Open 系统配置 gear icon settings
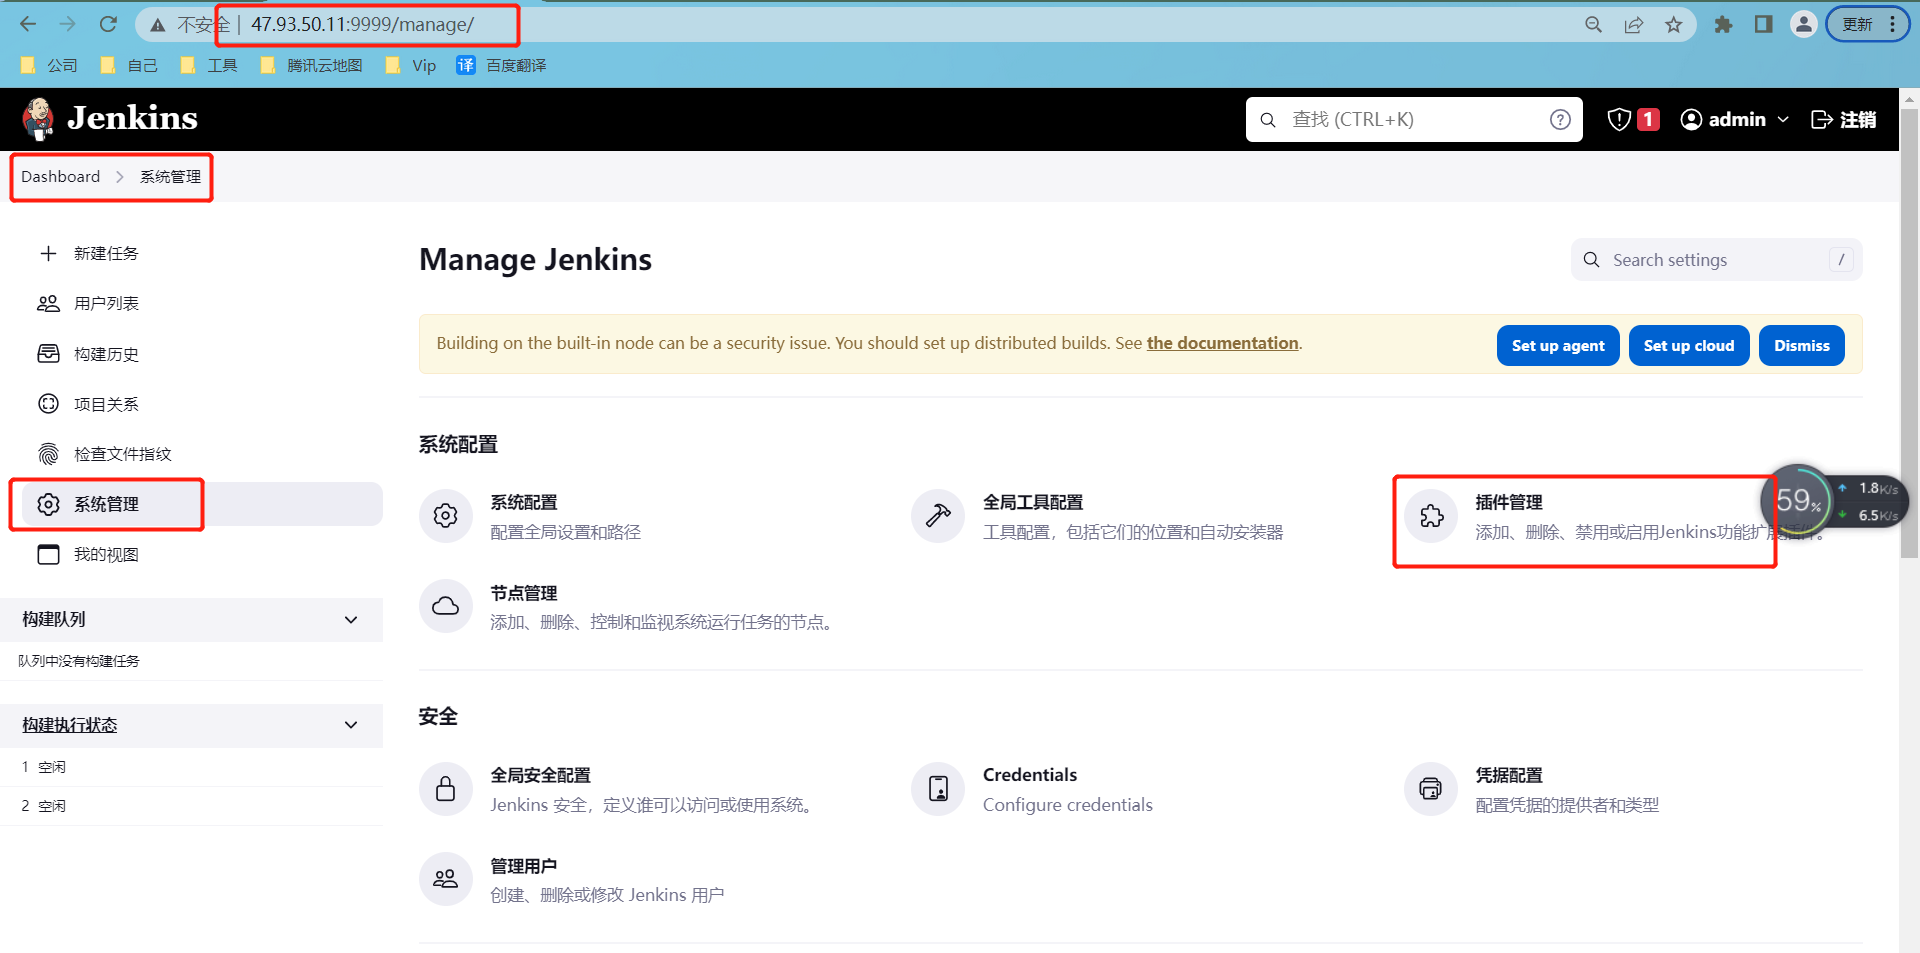Screen dimensions: 1920x953 coord(446,516)
